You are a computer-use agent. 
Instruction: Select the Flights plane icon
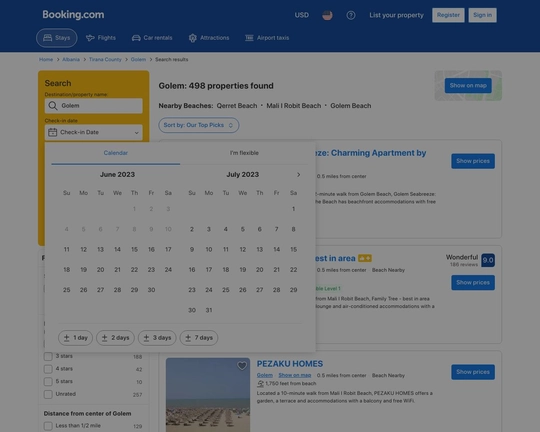90,38
